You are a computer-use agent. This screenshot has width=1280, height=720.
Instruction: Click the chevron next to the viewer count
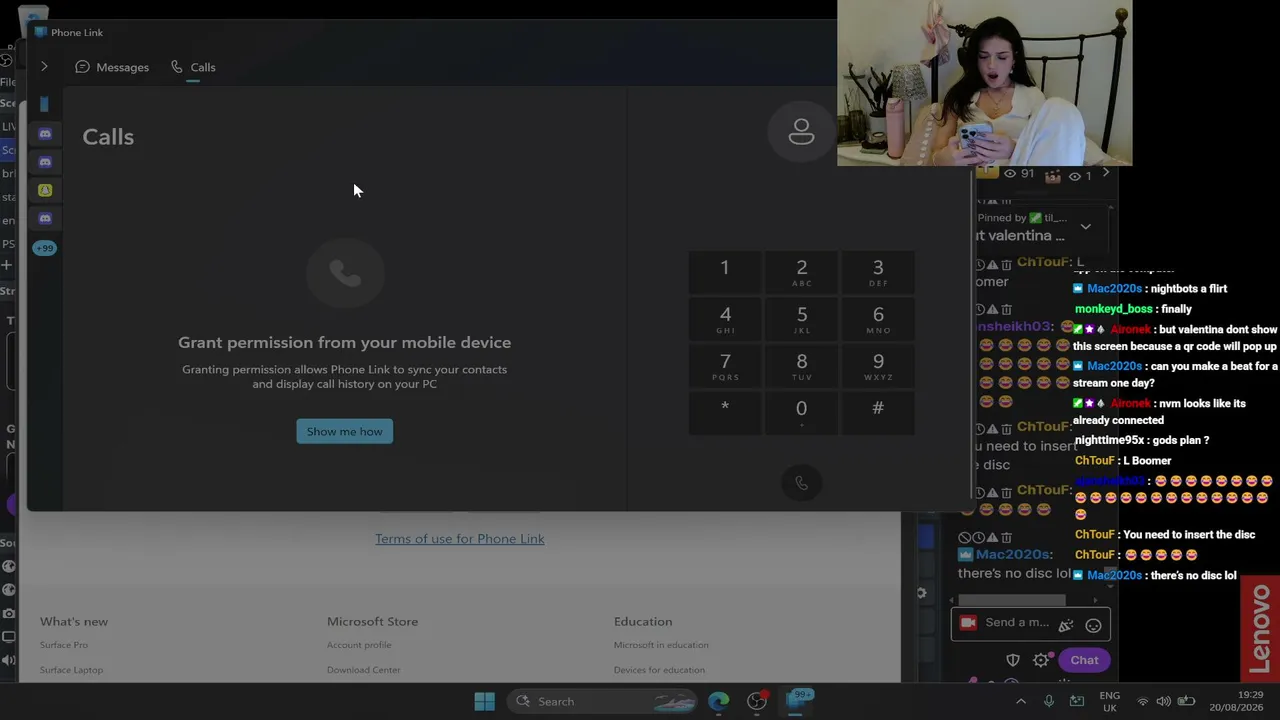[x=1105, y=173]
